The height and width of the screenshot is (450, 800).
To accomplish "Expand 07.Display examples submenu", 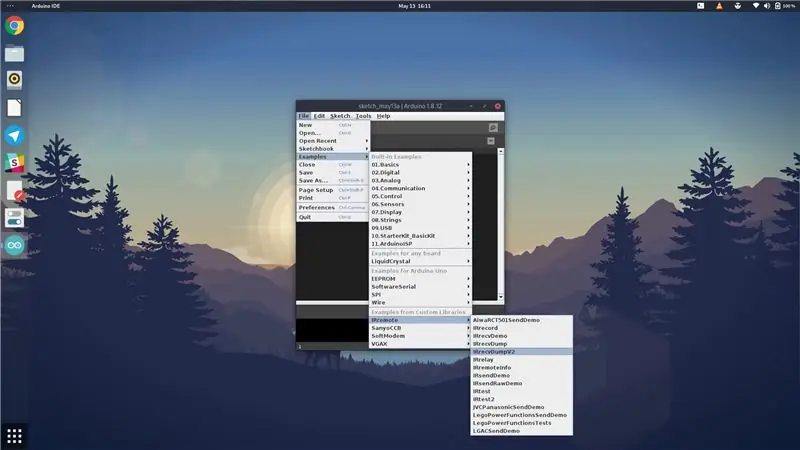I will (420, 212).
